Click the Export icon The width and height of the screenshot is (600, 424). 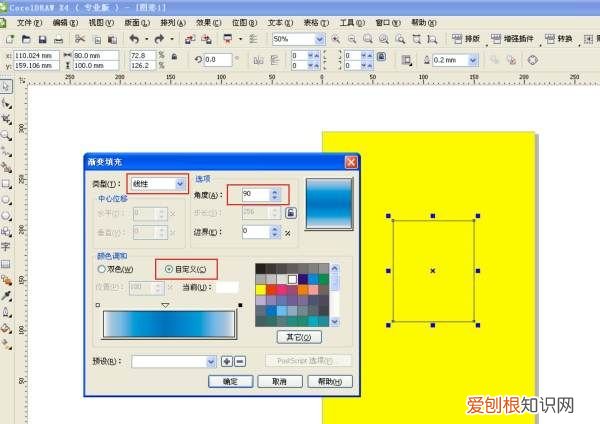click(206, 39)
